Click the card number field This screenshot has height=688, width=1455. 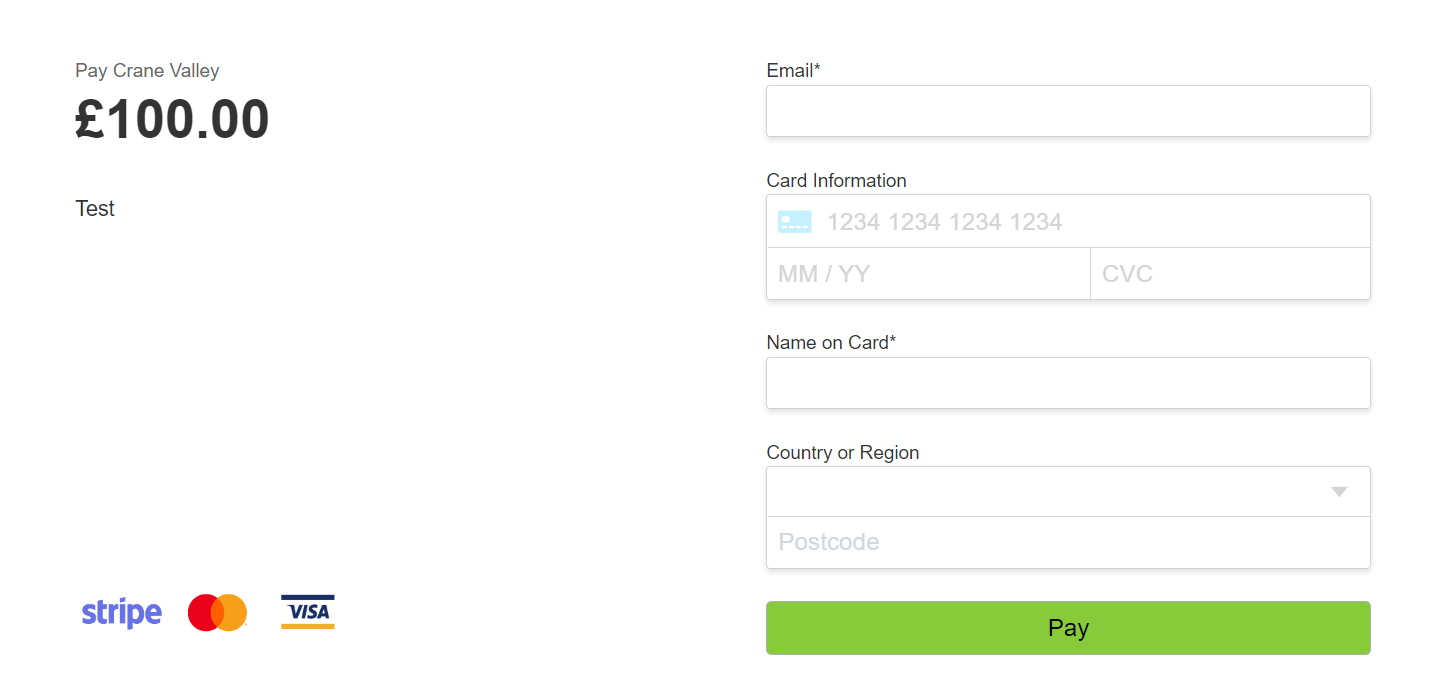(1090, 222)
